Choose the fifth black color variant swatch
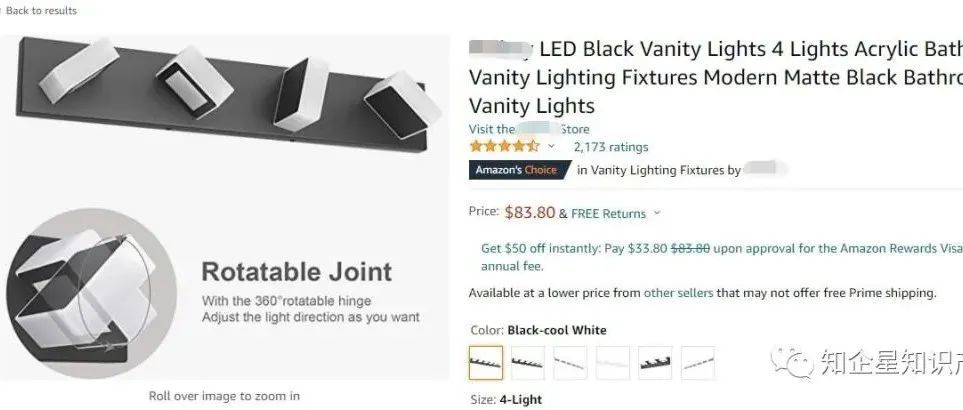This screenshot has width=963, height=410. tap(655, 362)
